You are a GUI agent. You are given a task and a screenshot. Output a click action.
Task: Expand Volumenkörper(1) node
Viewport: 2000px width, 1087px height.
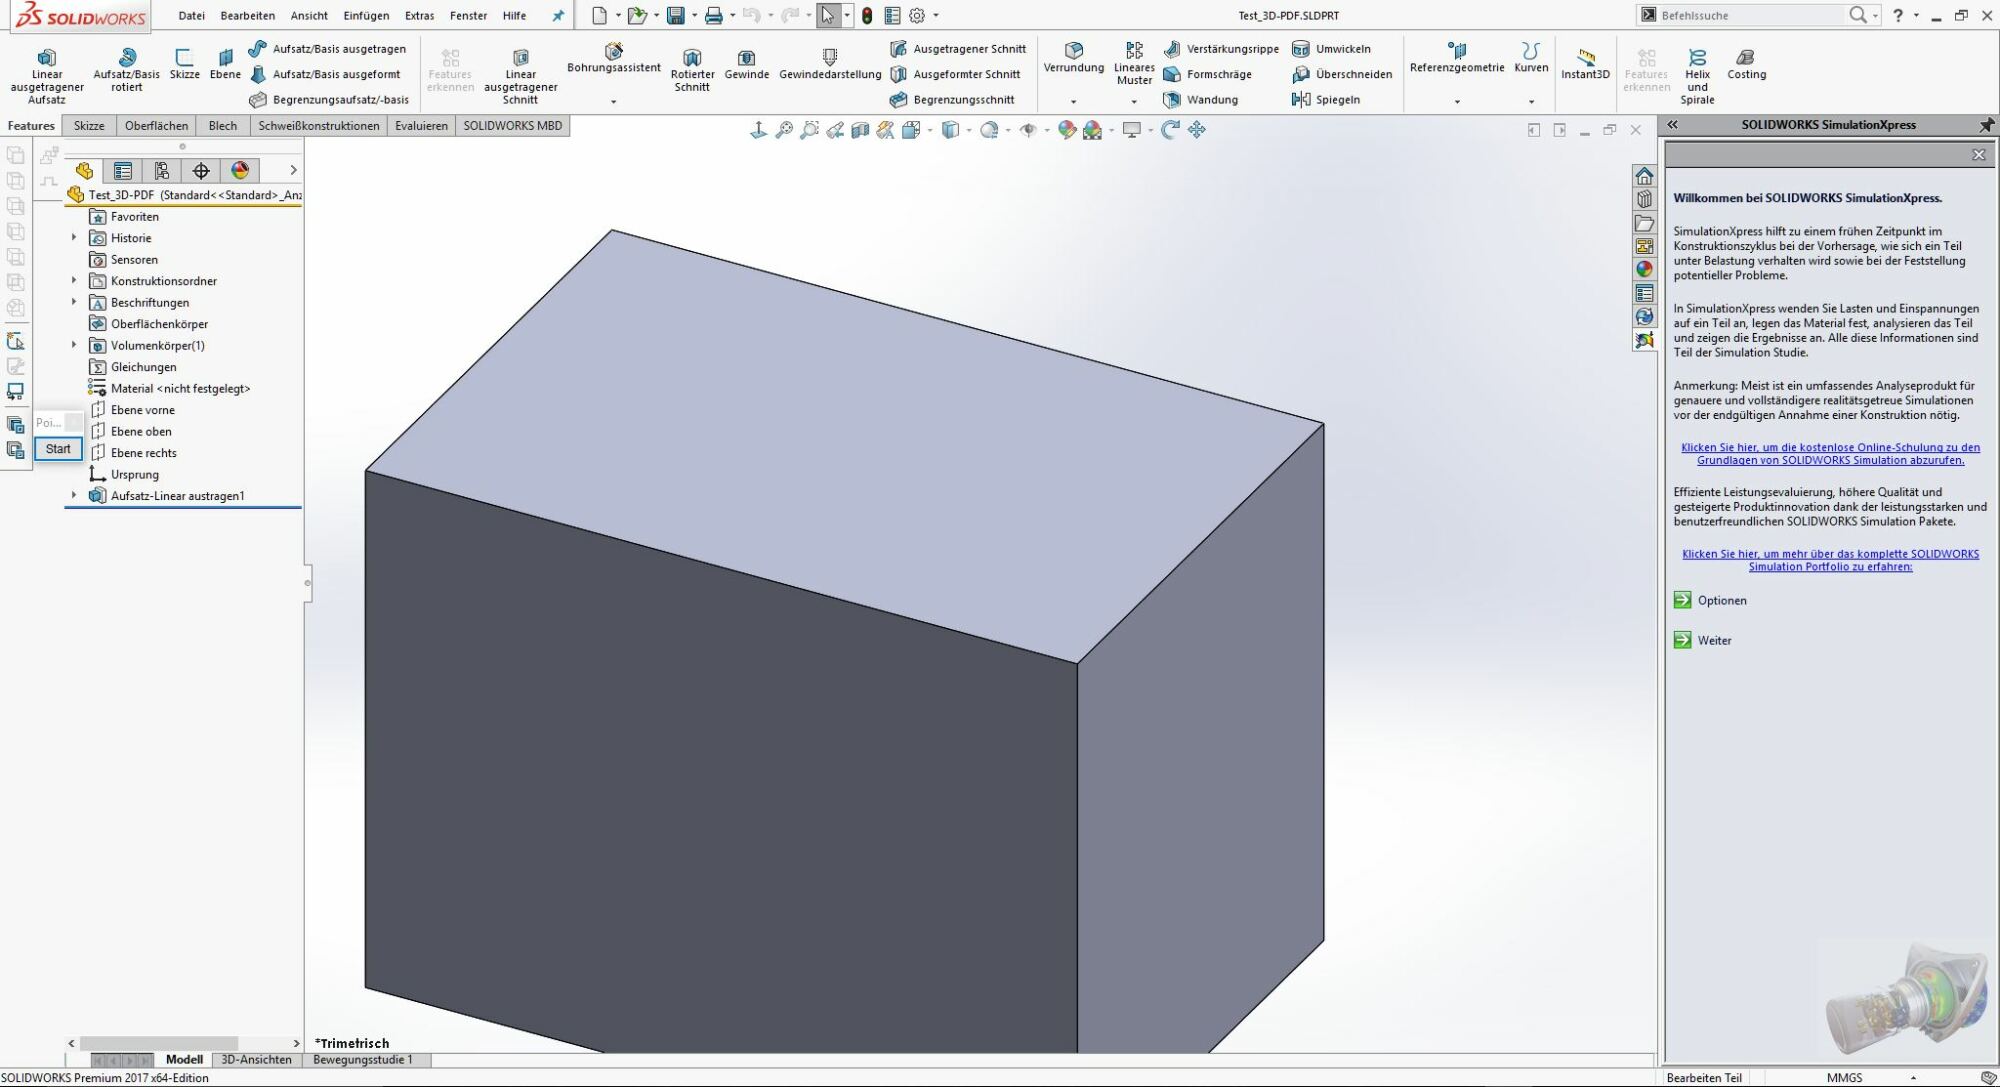(x=74, y=345)
